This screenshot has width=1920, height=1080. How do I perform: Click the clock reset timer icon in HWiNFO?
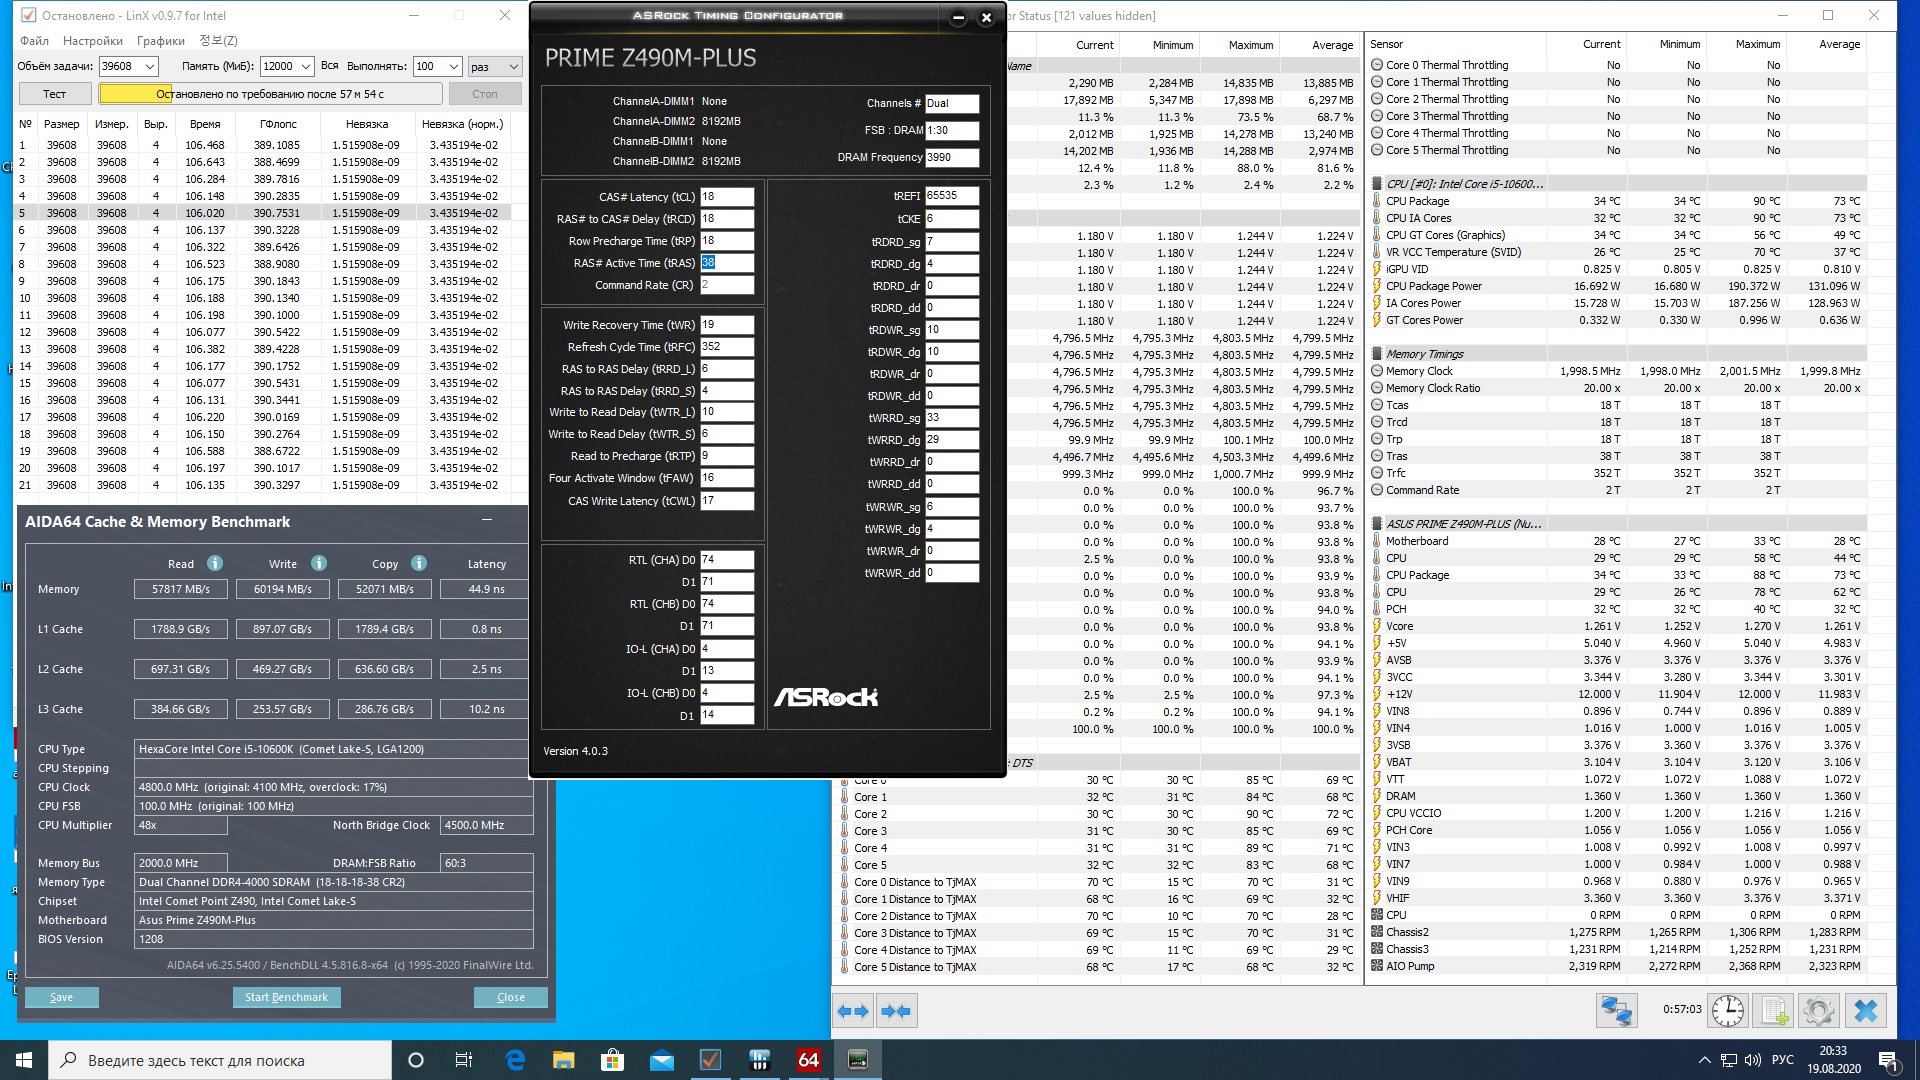pyautogui.click(x=1727, y=1011)
